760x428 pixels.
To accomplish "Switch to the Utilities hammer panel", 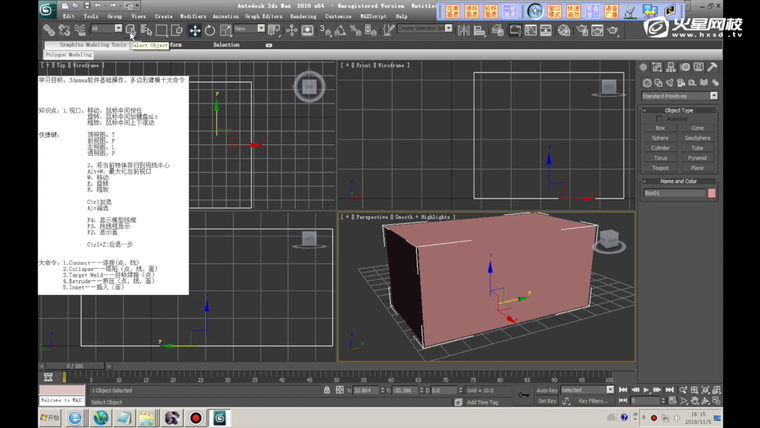I will click(712, 67).
